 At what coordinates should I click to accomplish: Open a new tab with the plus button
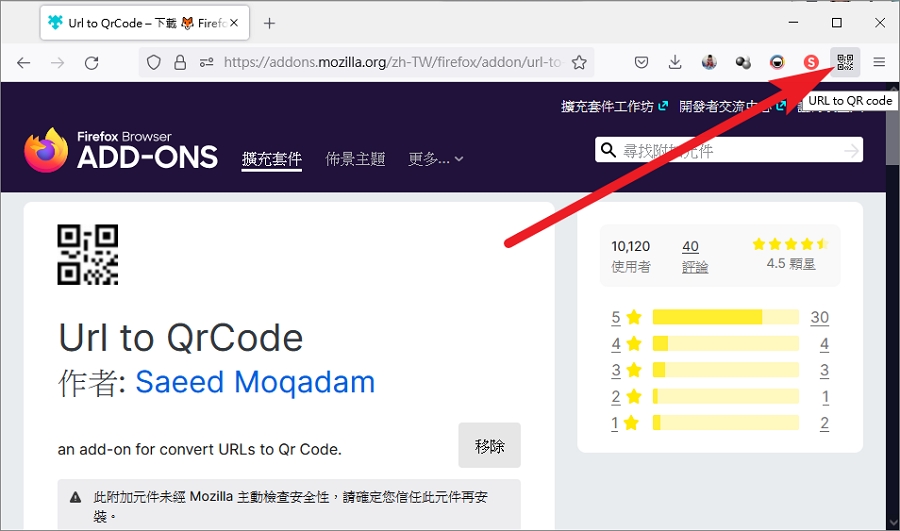[x=269, y=23]
